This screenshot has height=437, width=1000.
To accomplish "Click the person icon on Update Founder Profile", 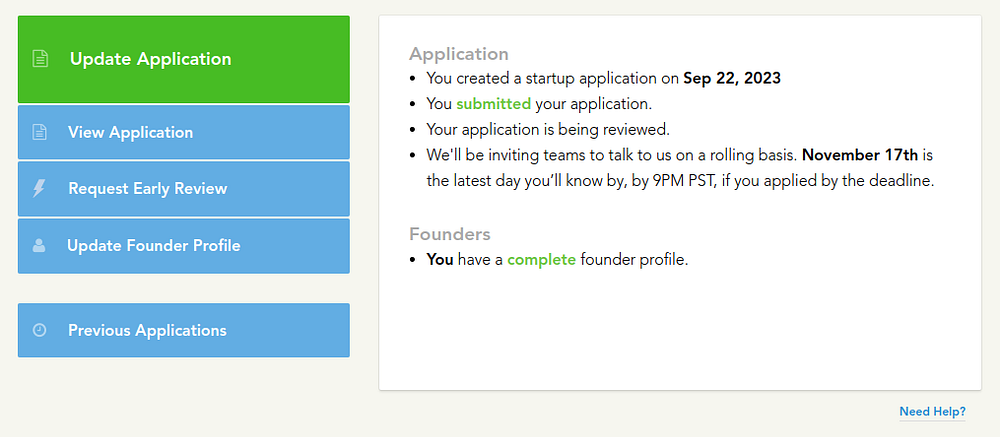I will pos(39,245).
